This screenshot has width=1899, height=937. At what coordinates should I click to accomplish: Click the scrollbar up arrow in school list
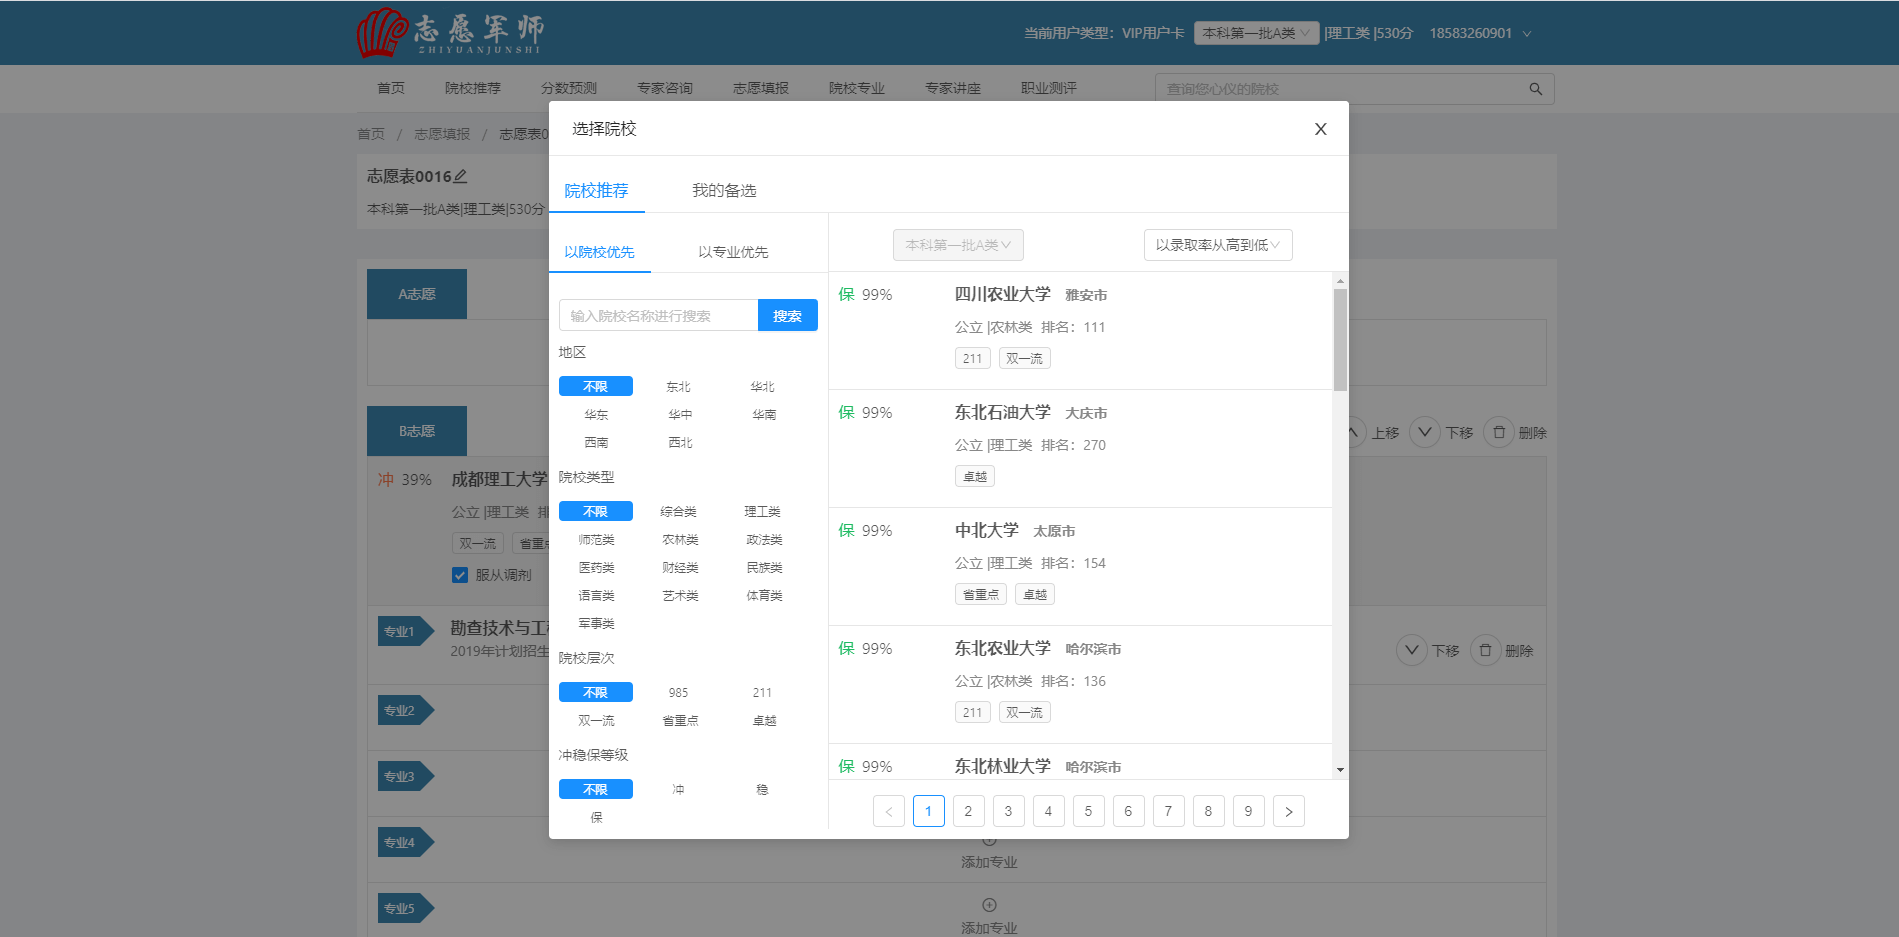pos(1340,281)
